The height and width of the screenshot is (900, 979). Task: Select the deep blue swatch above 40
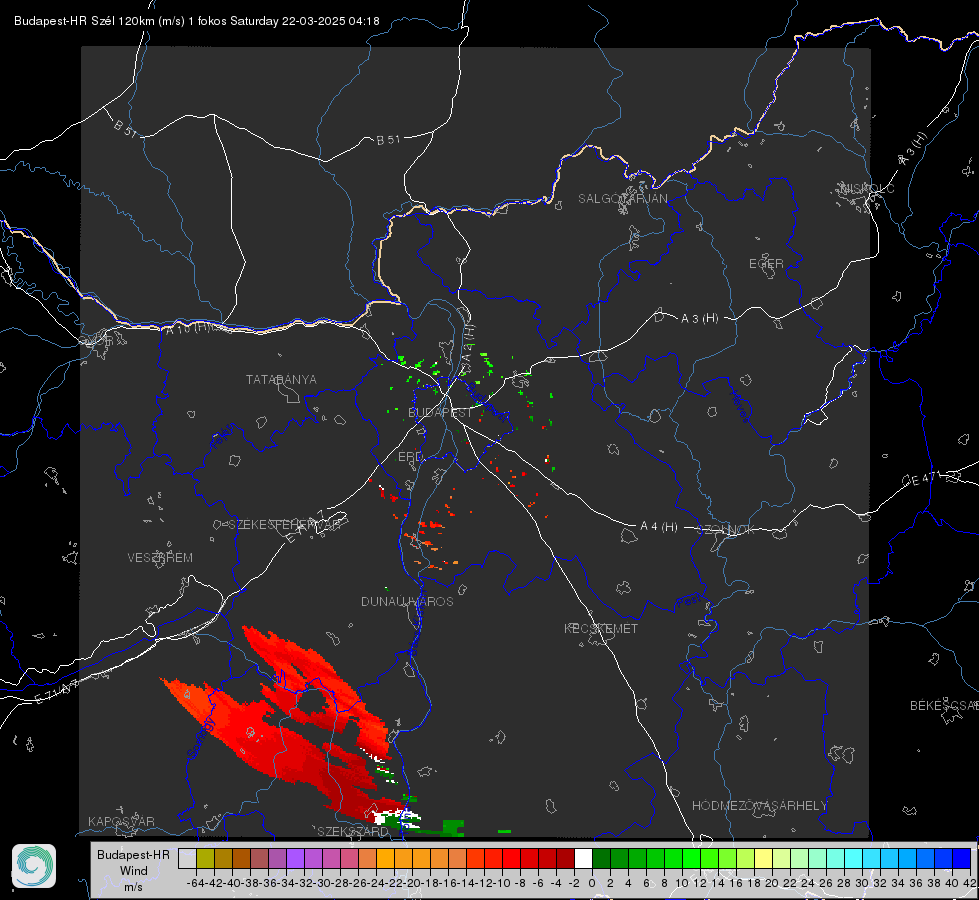[962, 858]
